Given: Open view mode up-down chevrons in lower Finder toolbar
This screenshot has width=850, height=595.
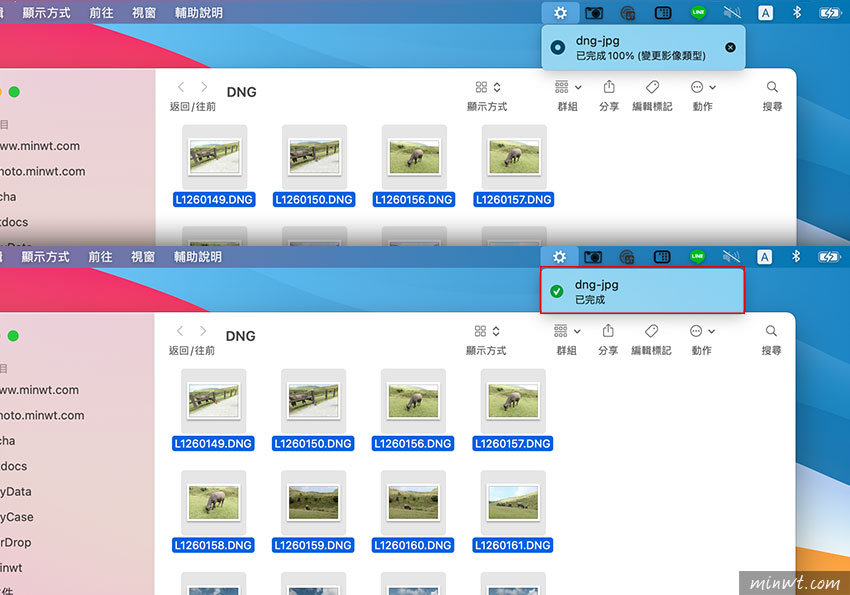Looking at the screenshot, I should pyautogui.click(x=496, y=331).
